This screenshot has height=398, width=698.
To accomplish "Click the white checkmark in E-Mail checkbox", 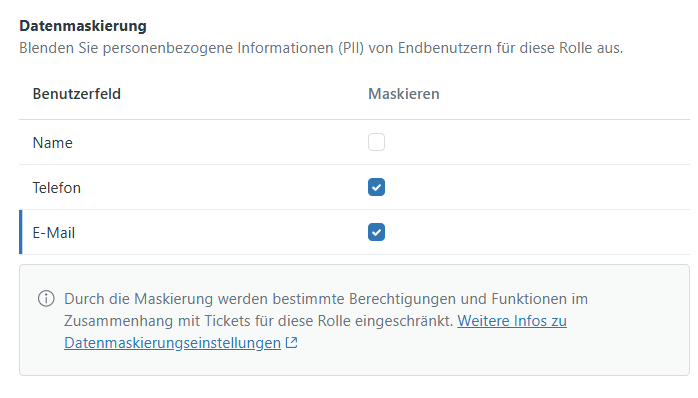I will click(x=376, y=232).
